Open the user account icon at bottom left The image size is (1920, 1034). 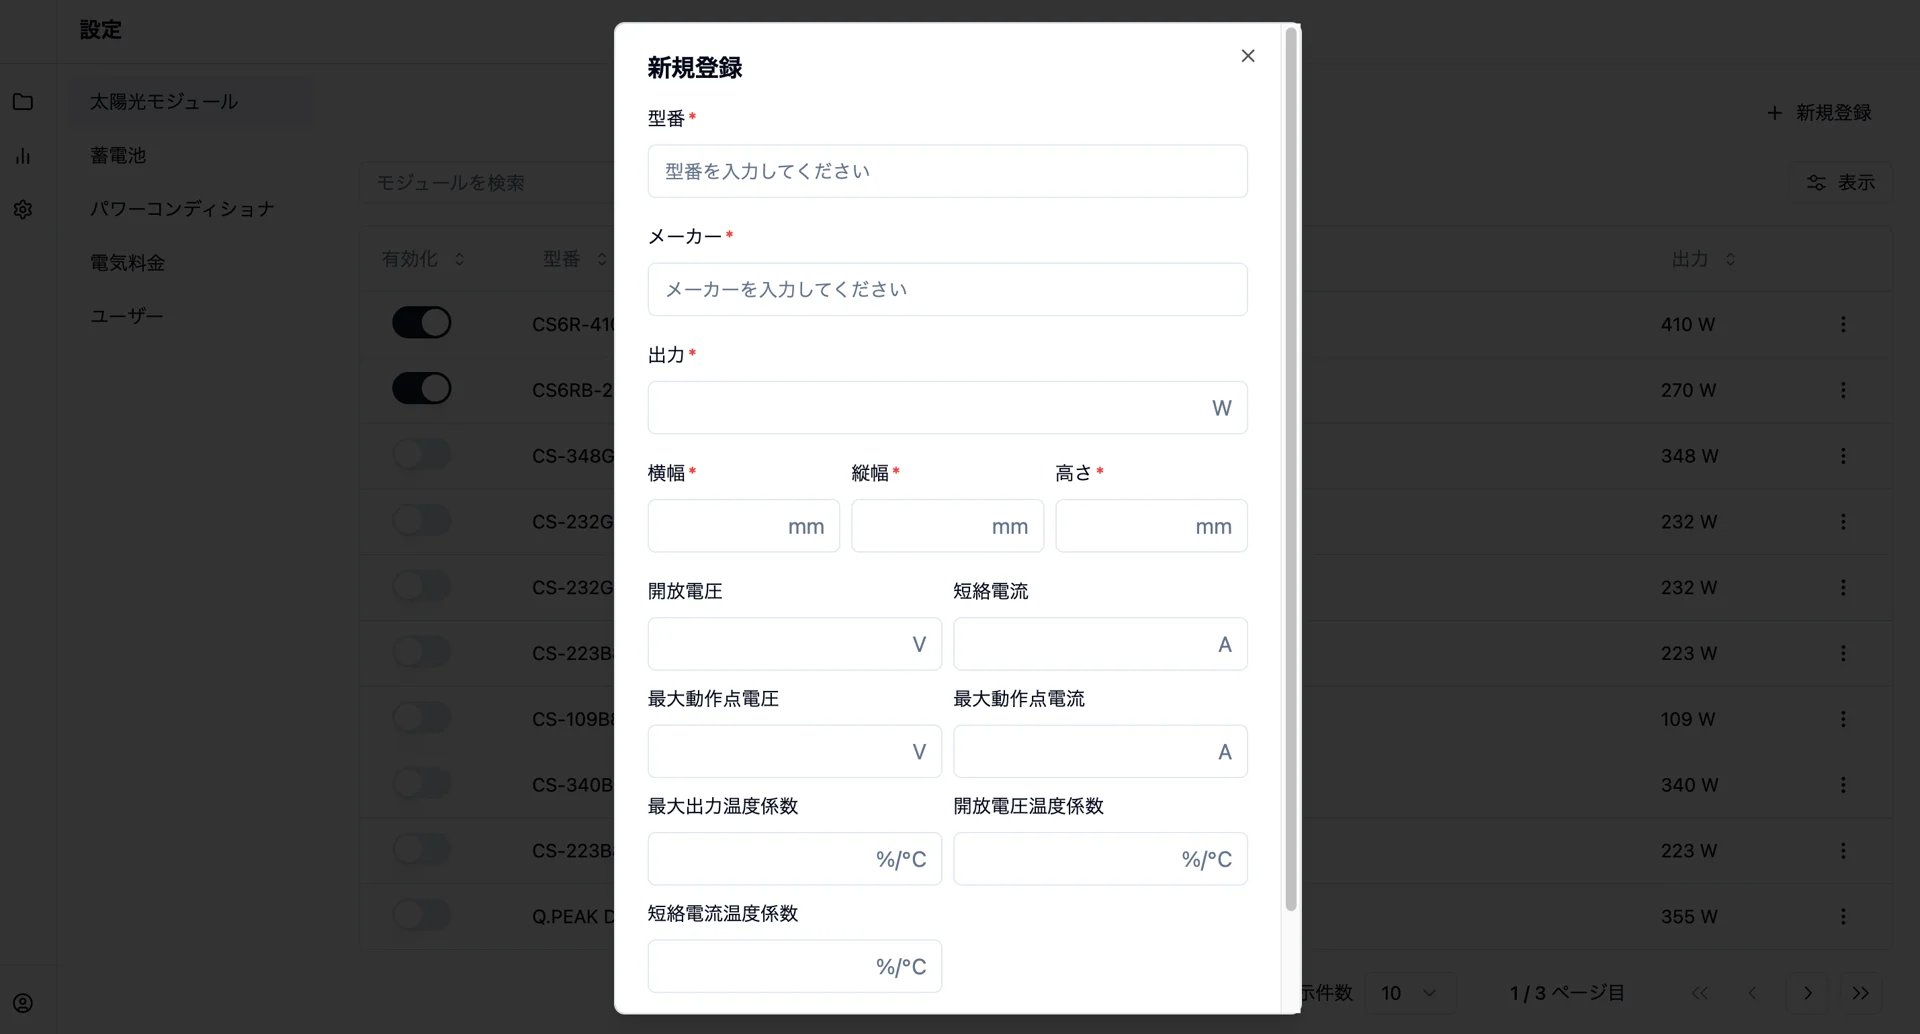coord(23,1003)
